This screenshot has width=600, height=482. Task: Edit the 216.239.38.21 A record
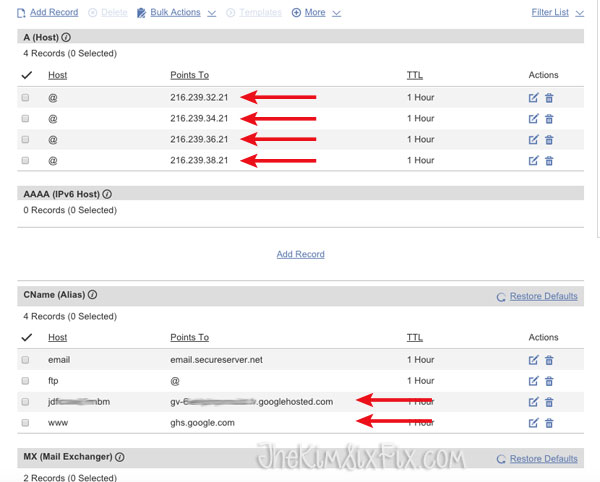pos(533,161)
